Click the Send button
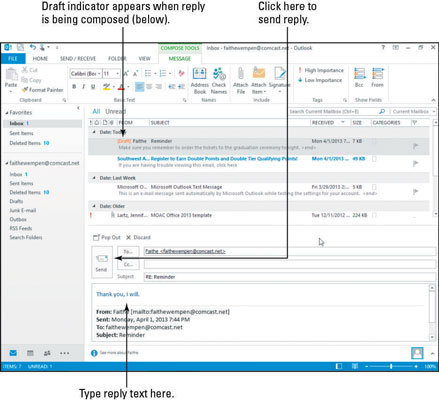439x400 pixels. (x=102, y=262)
